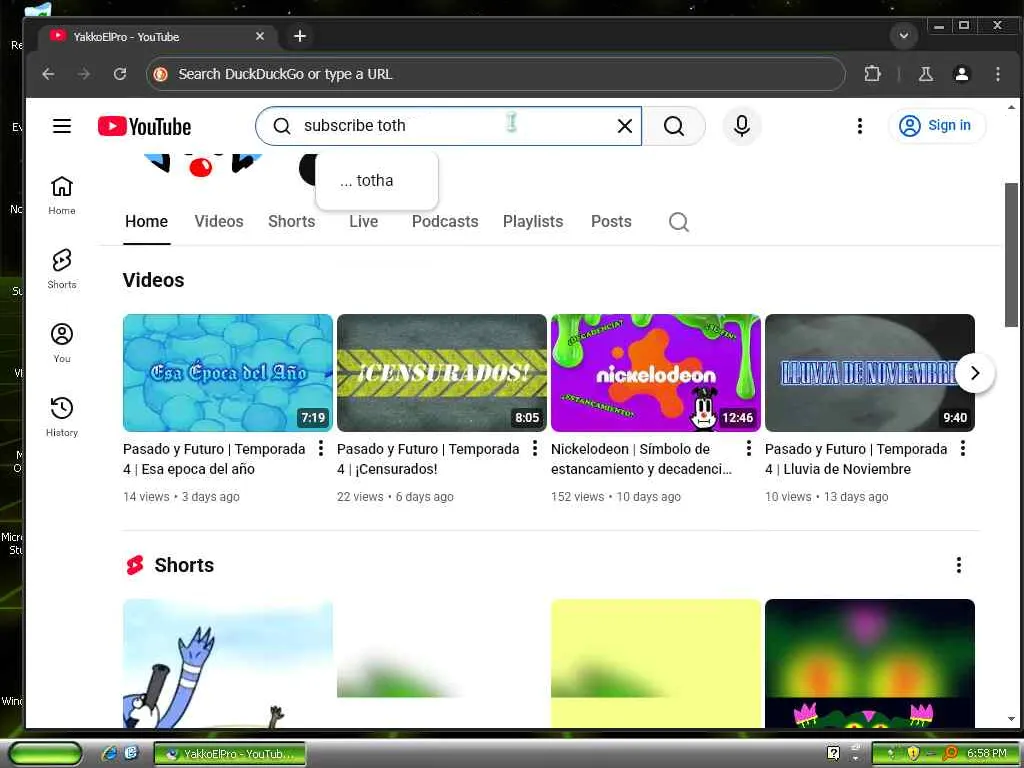Open the Mordecai blue jay short thumbnail
This screenshot has width=1024, height=768.
tap(228, 664)
